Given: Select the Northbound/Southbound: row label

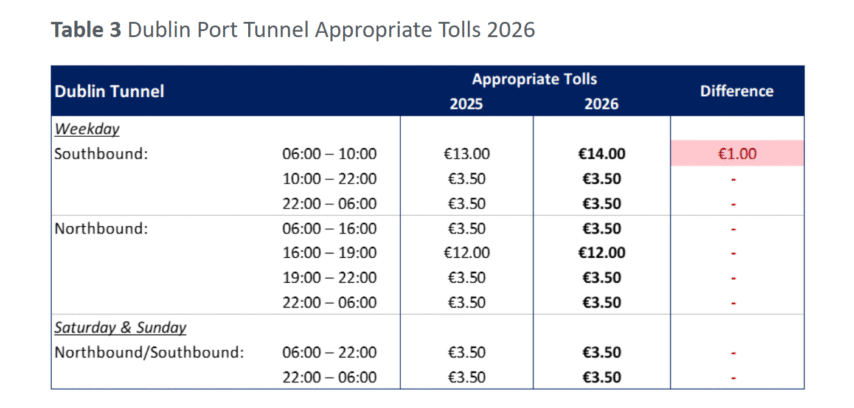Looking at the screenshot, I should 149,352.
